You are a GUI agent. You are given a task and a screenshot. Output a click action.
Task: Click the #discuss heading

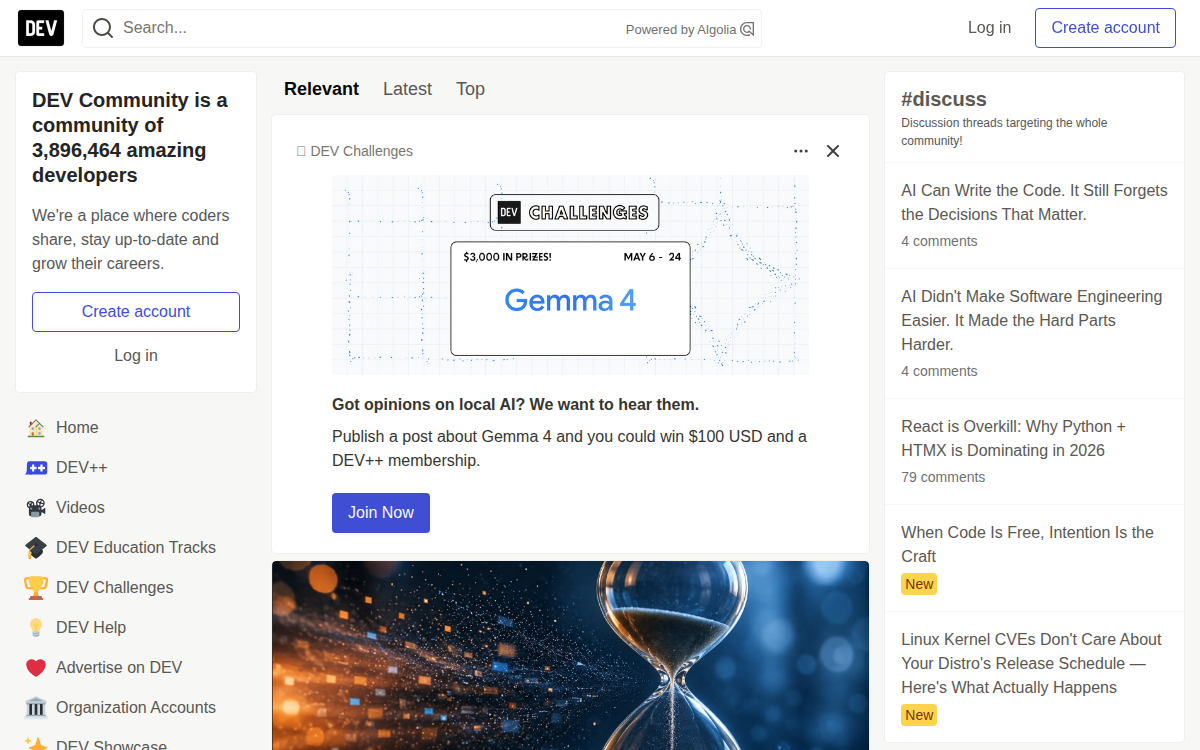tap(944, 99)
